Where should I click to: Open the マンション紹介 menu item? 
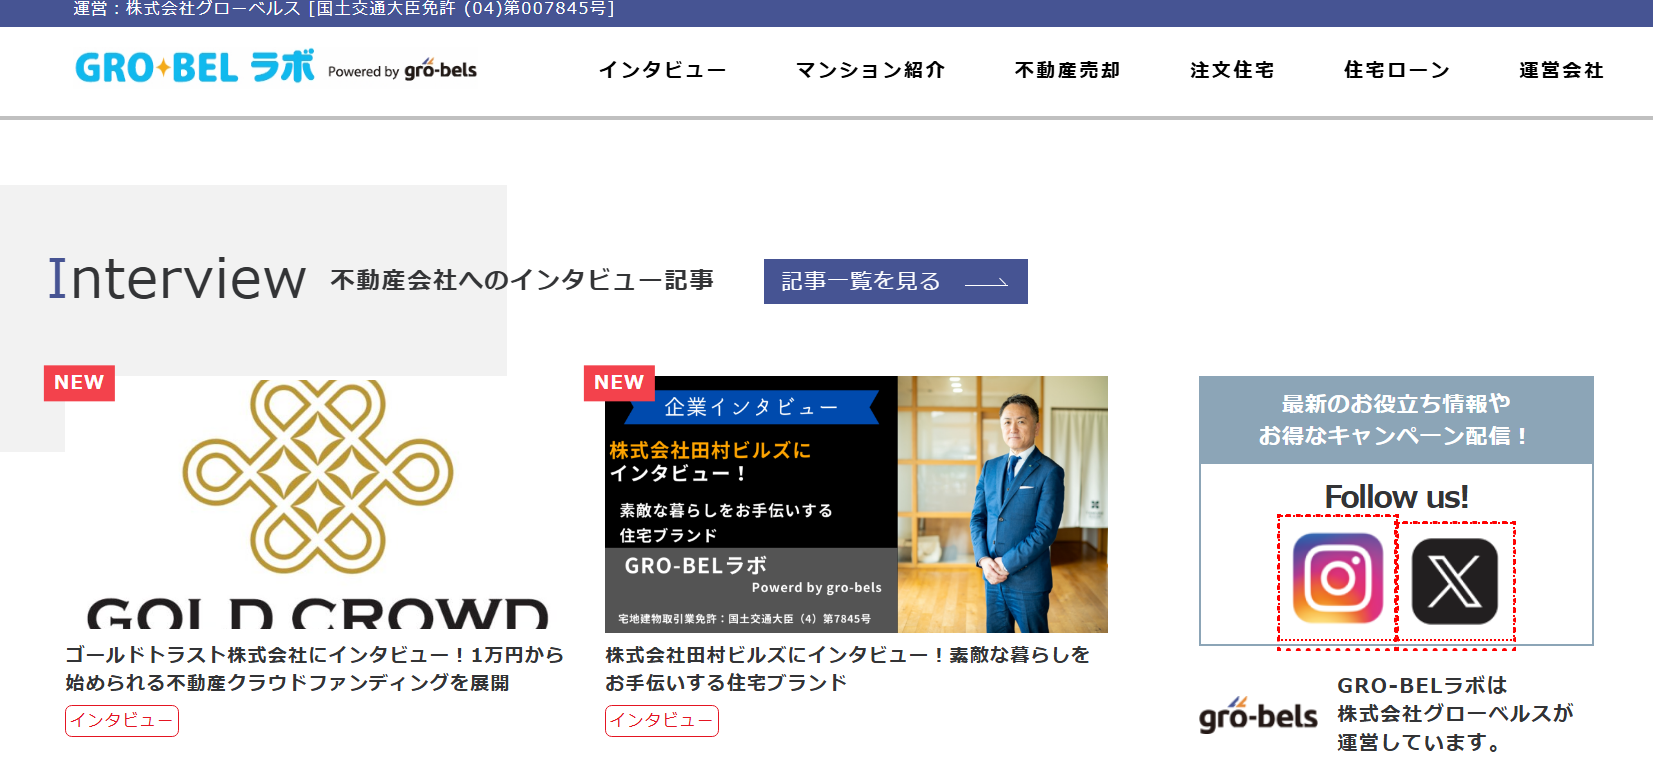coord(870,70)
